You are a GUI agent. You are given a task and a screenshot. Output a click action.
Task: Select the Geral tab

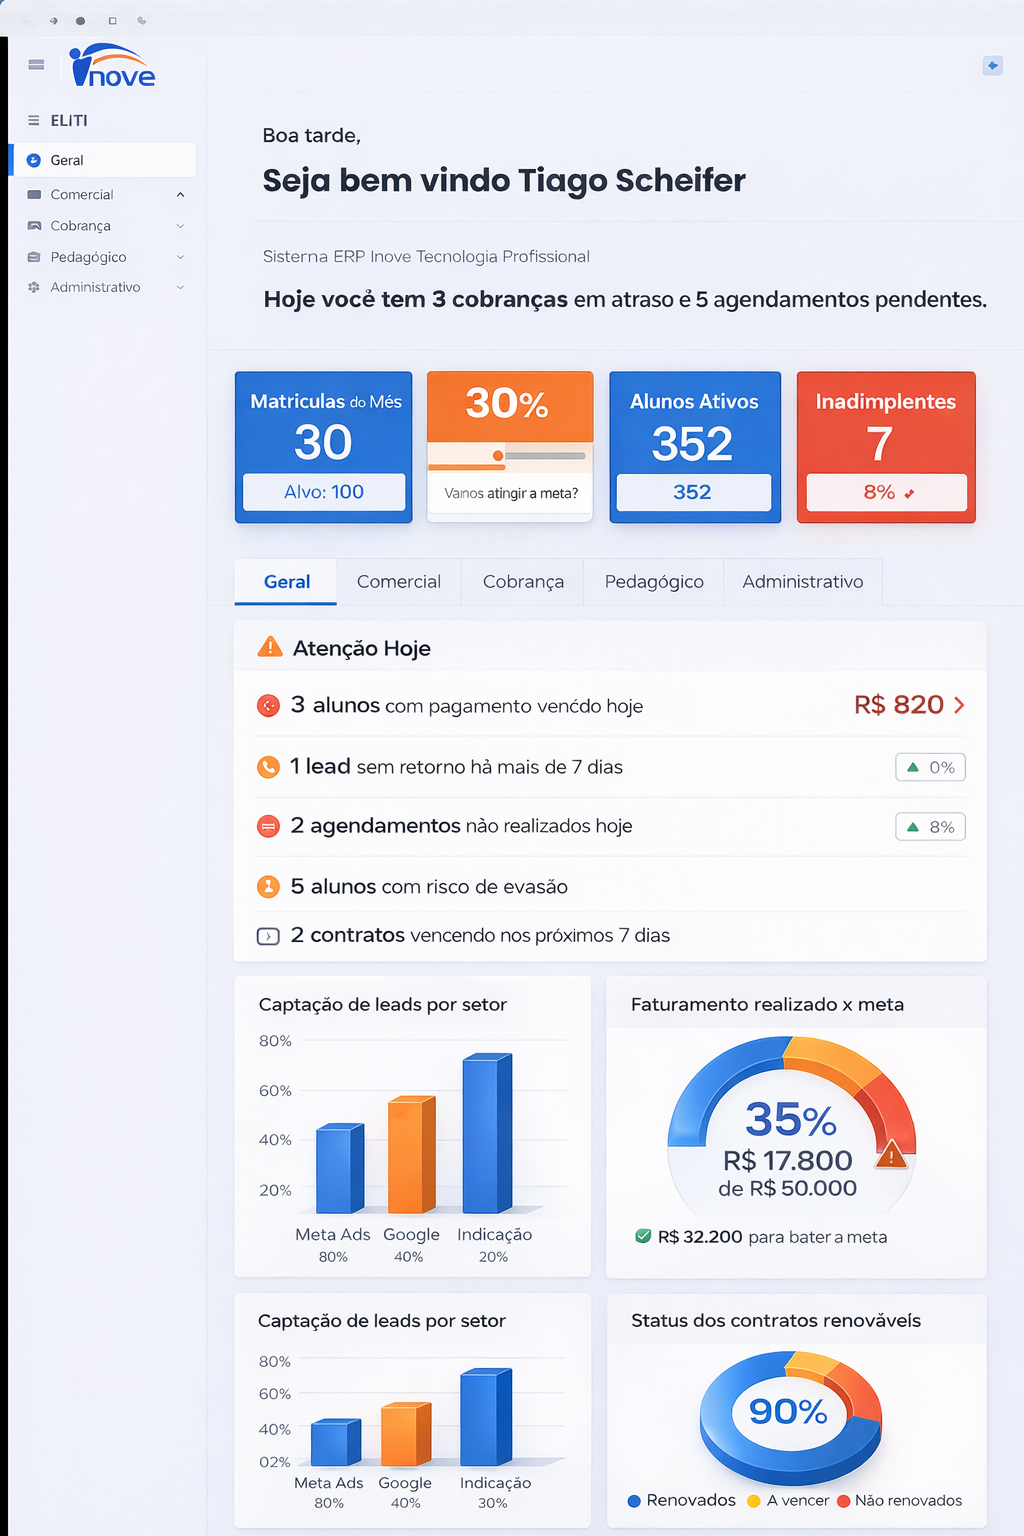click(286, 582)
